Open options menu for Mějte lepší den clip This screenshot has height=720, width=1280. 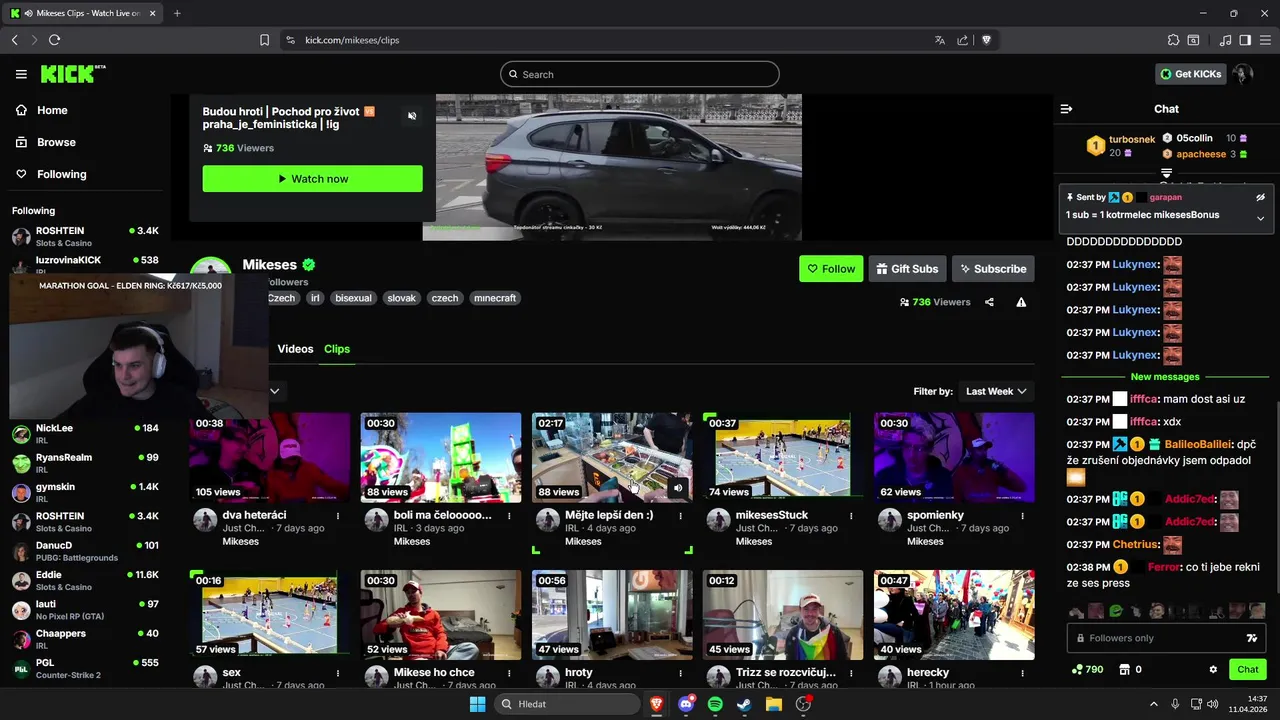tap(680, 516)
